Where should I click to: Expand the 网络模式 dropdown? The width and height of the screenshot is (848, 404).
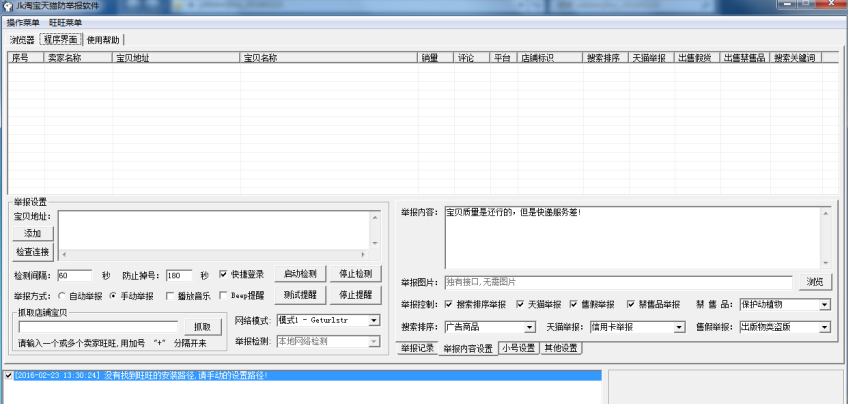click(374, 320)
